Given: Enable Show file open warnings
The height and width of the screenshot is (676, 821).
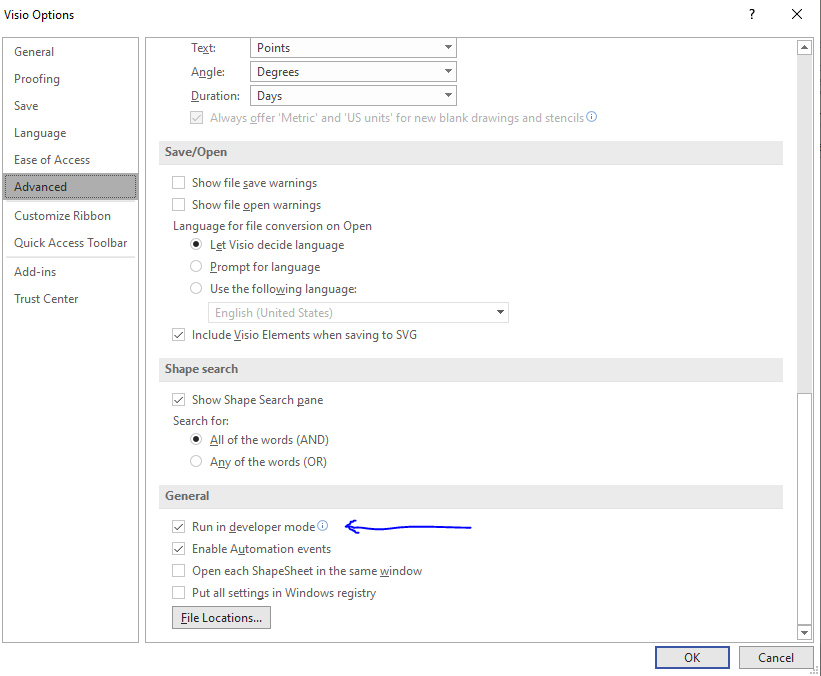Looking at the screenshot, I should click(x=179, y=204).
